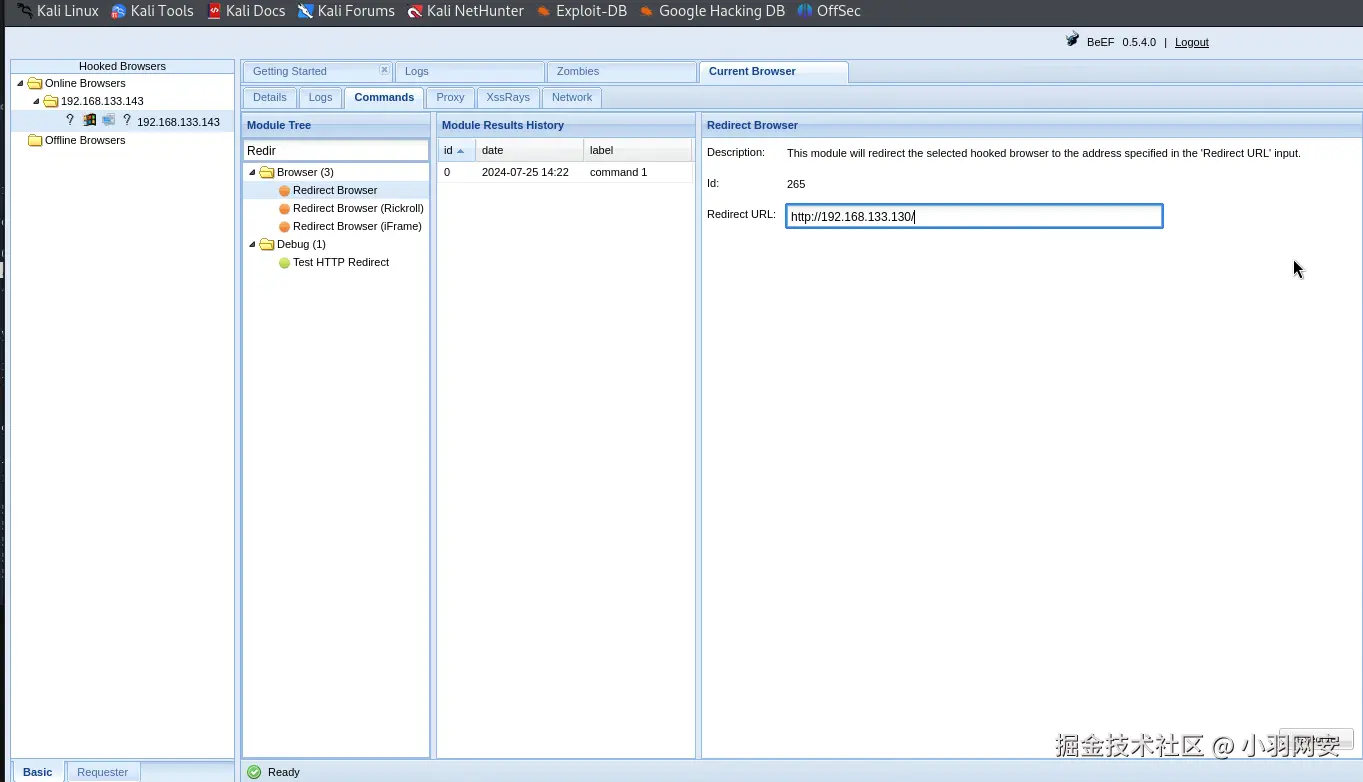This screenshot has width=1363, height=782.
Task: Click the Online Browsers folder icon
Action: click(35, 83)
